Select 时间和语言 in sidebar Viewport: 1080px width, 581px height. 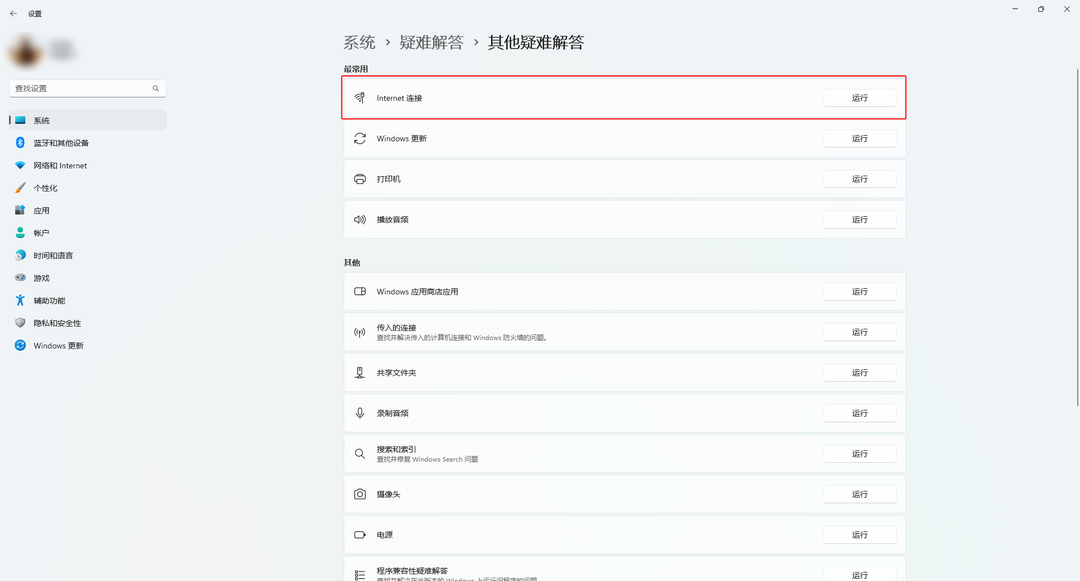87,255
